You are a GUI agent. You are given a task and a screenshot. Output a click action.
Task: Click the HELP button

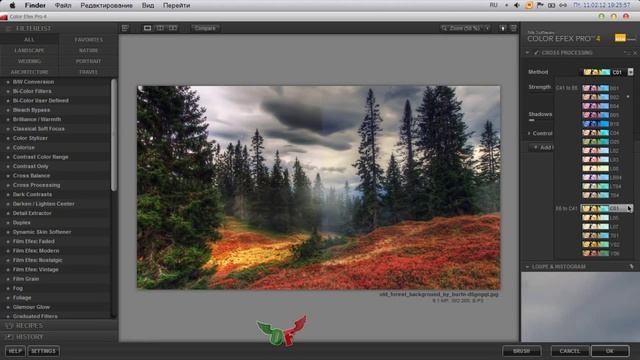click(15, 351)
